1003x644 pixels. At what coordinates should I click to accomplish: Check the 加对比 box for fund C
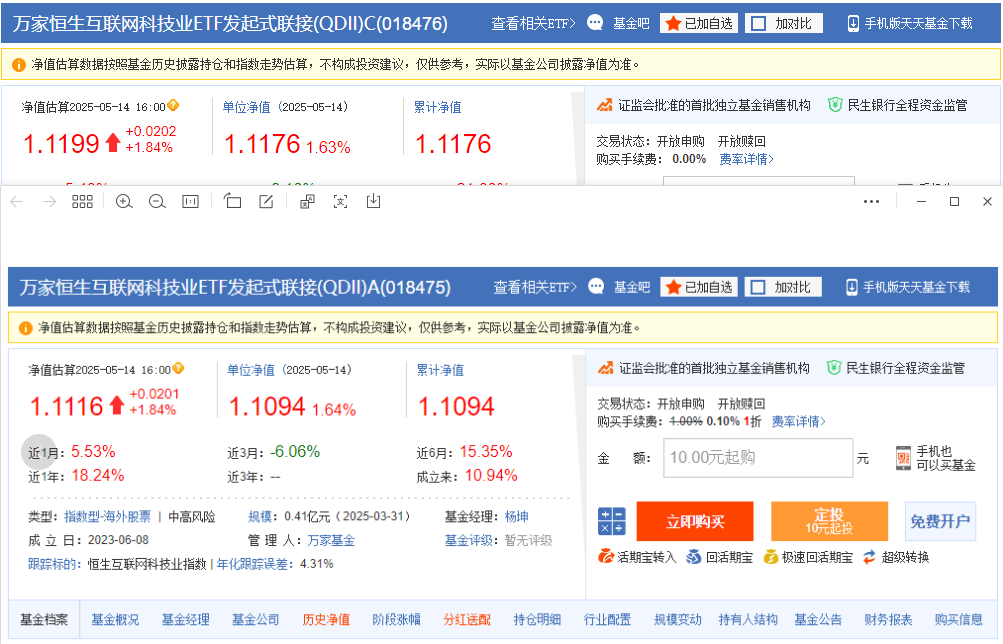759,24
